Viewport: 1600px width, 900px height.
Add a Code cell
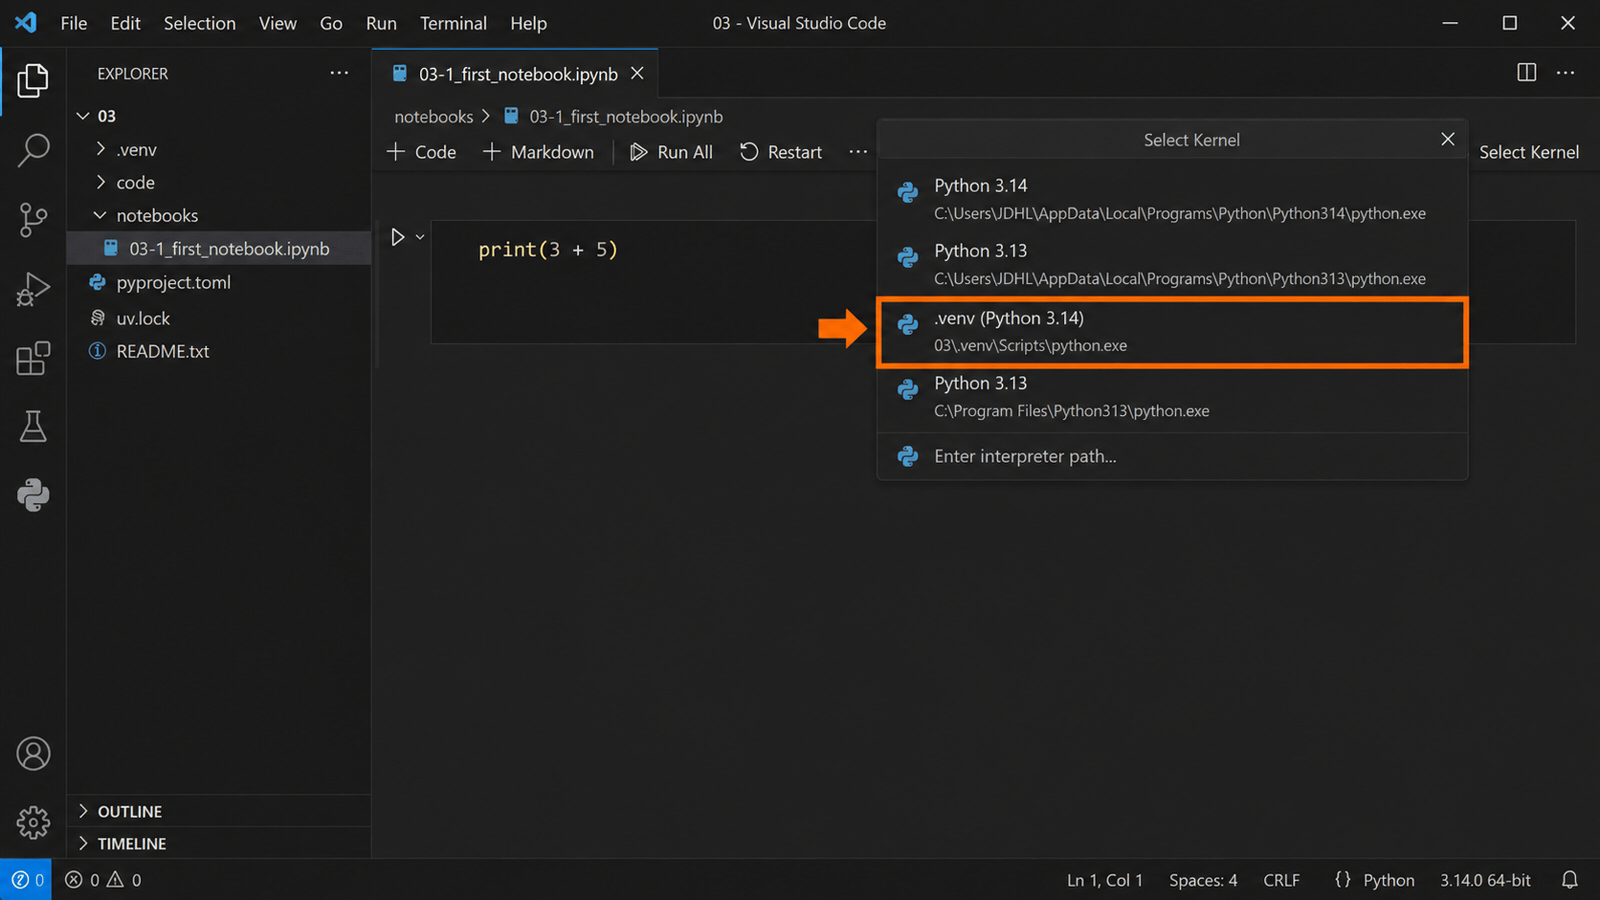pos(422,152)
